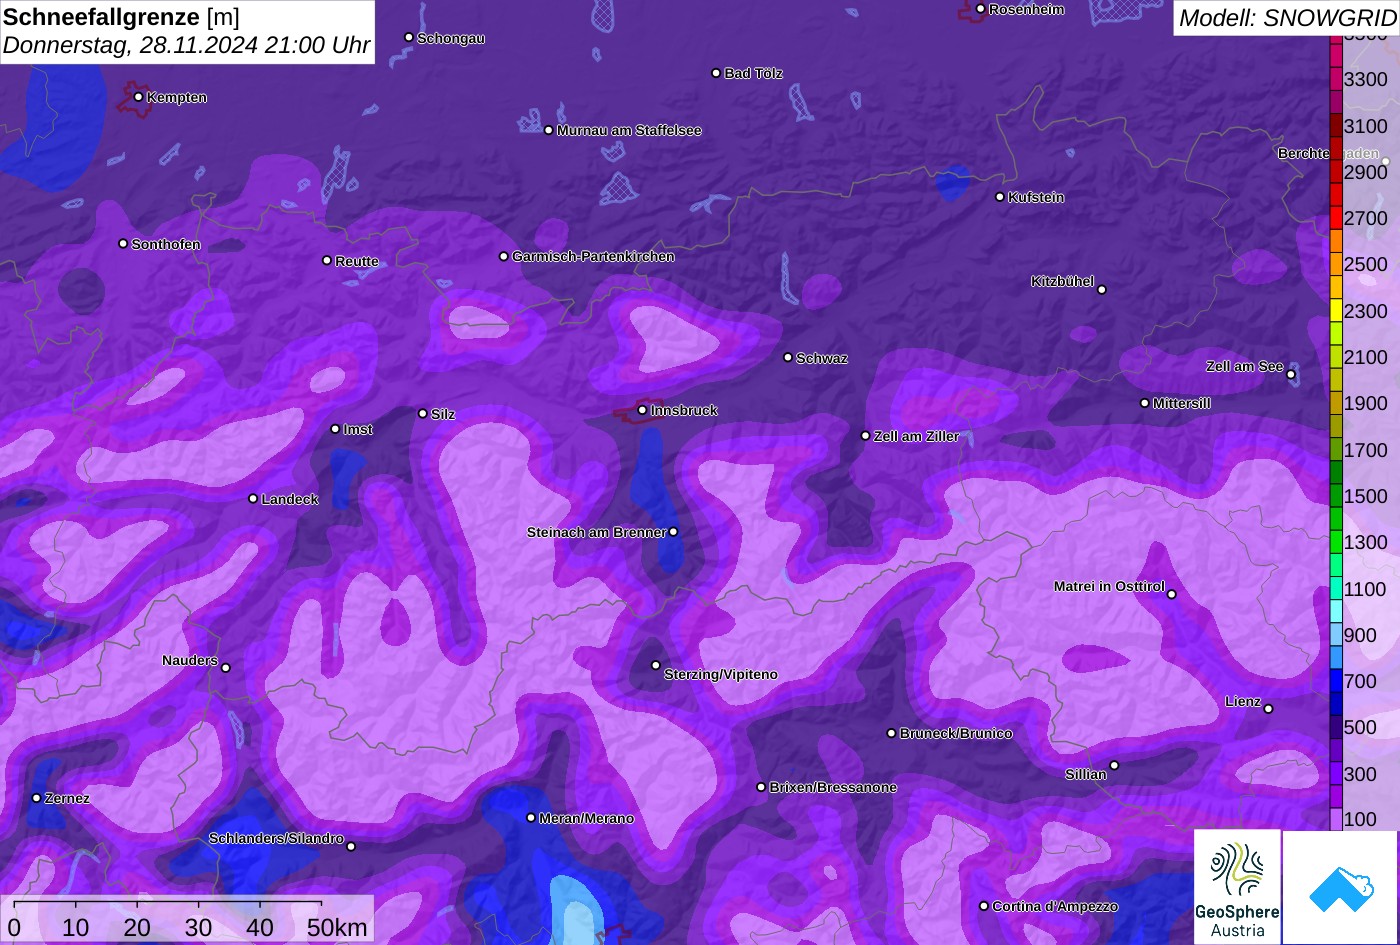
Task: Select the Rosenheim label
Action: click(1026, 9)
